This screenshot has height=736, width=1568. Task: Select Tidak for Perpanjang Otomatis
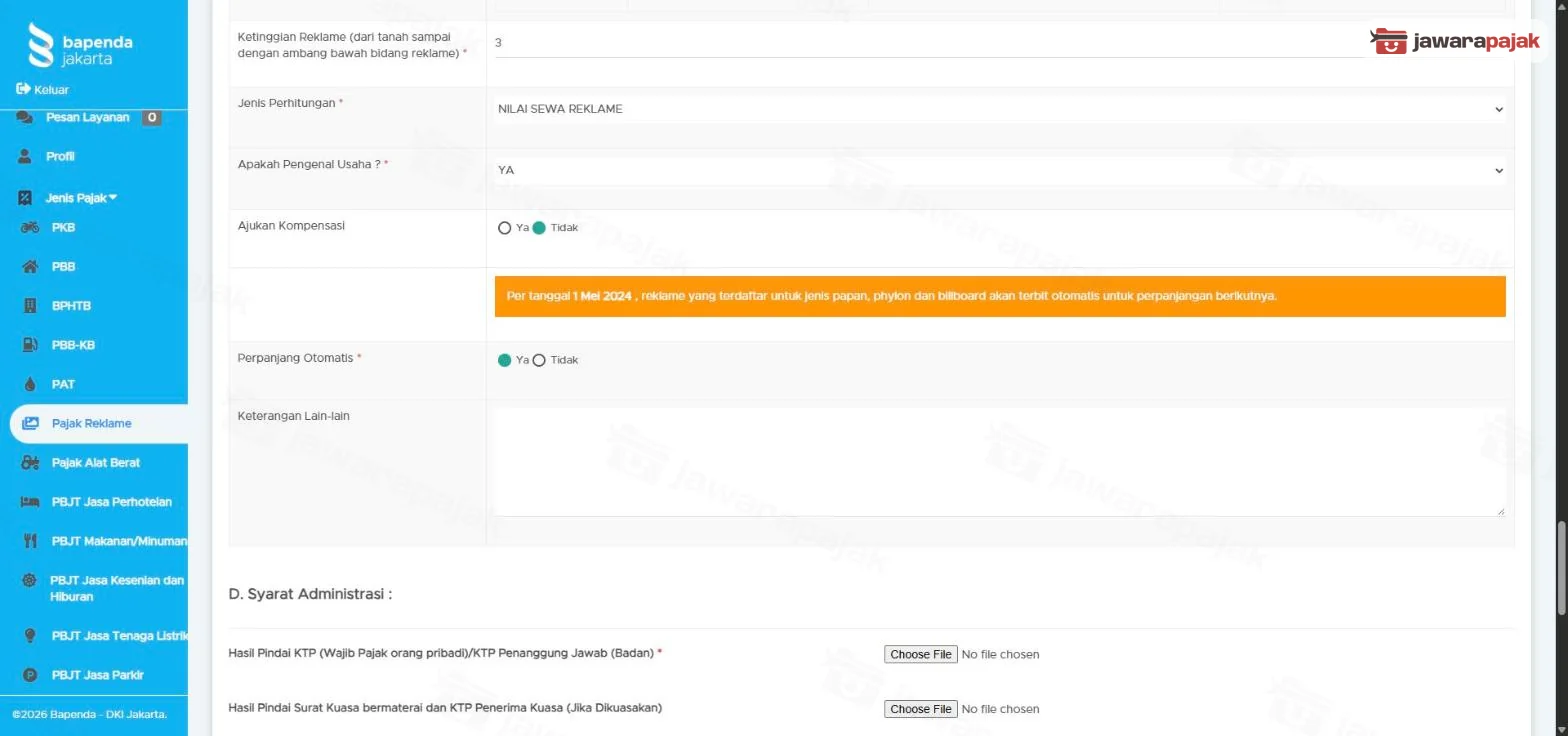(x=539, y=360)
